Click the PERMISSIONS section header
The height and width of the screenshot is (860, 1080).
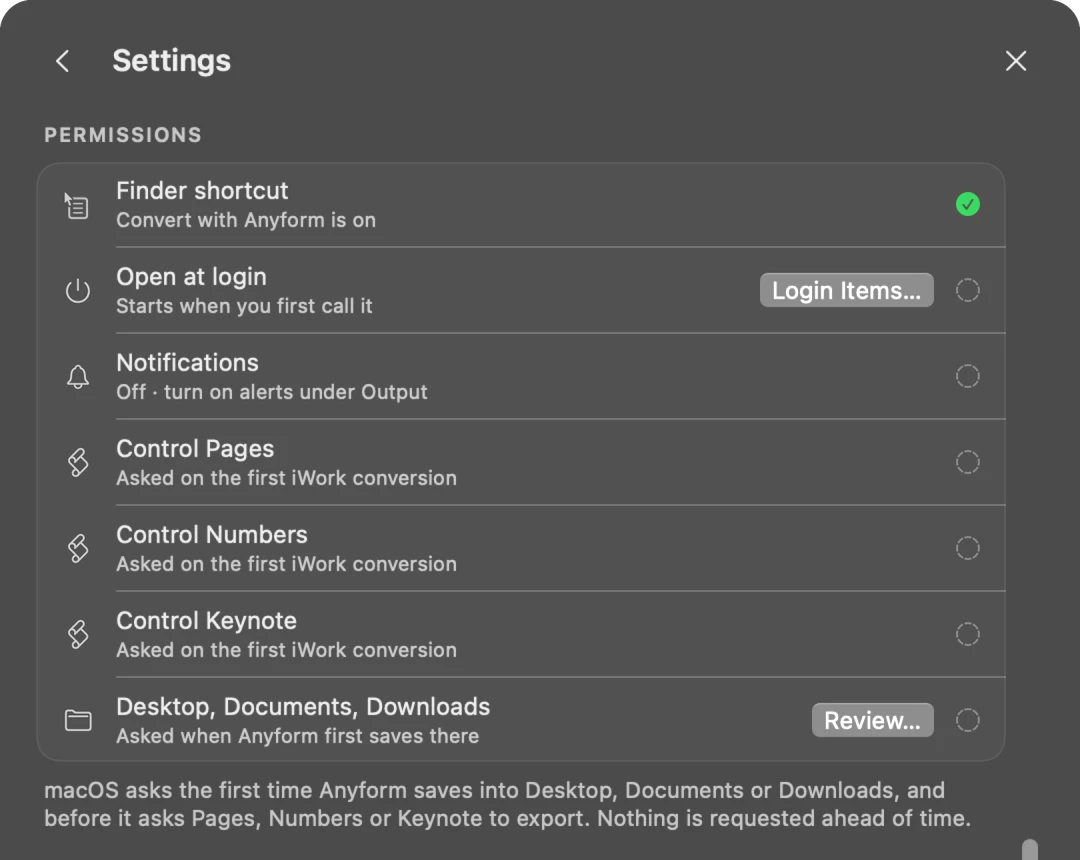(x=123, y=135)
